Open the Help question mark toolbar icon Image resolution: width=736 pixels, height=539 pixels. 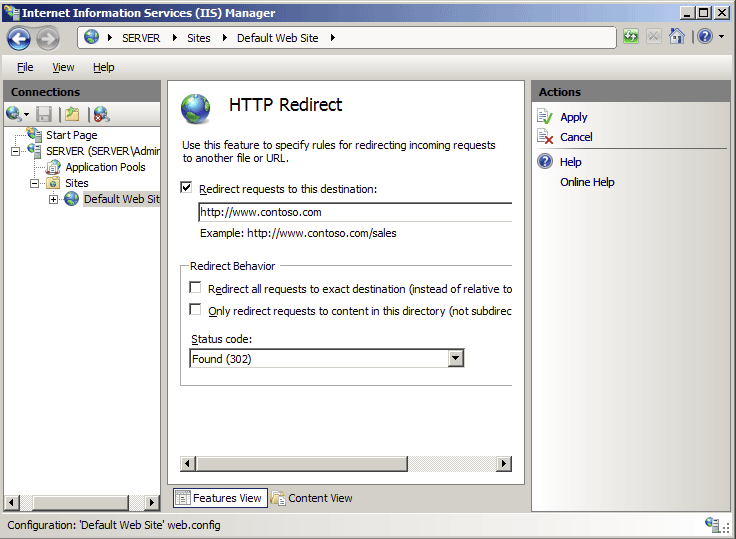[x=705, y=37]
